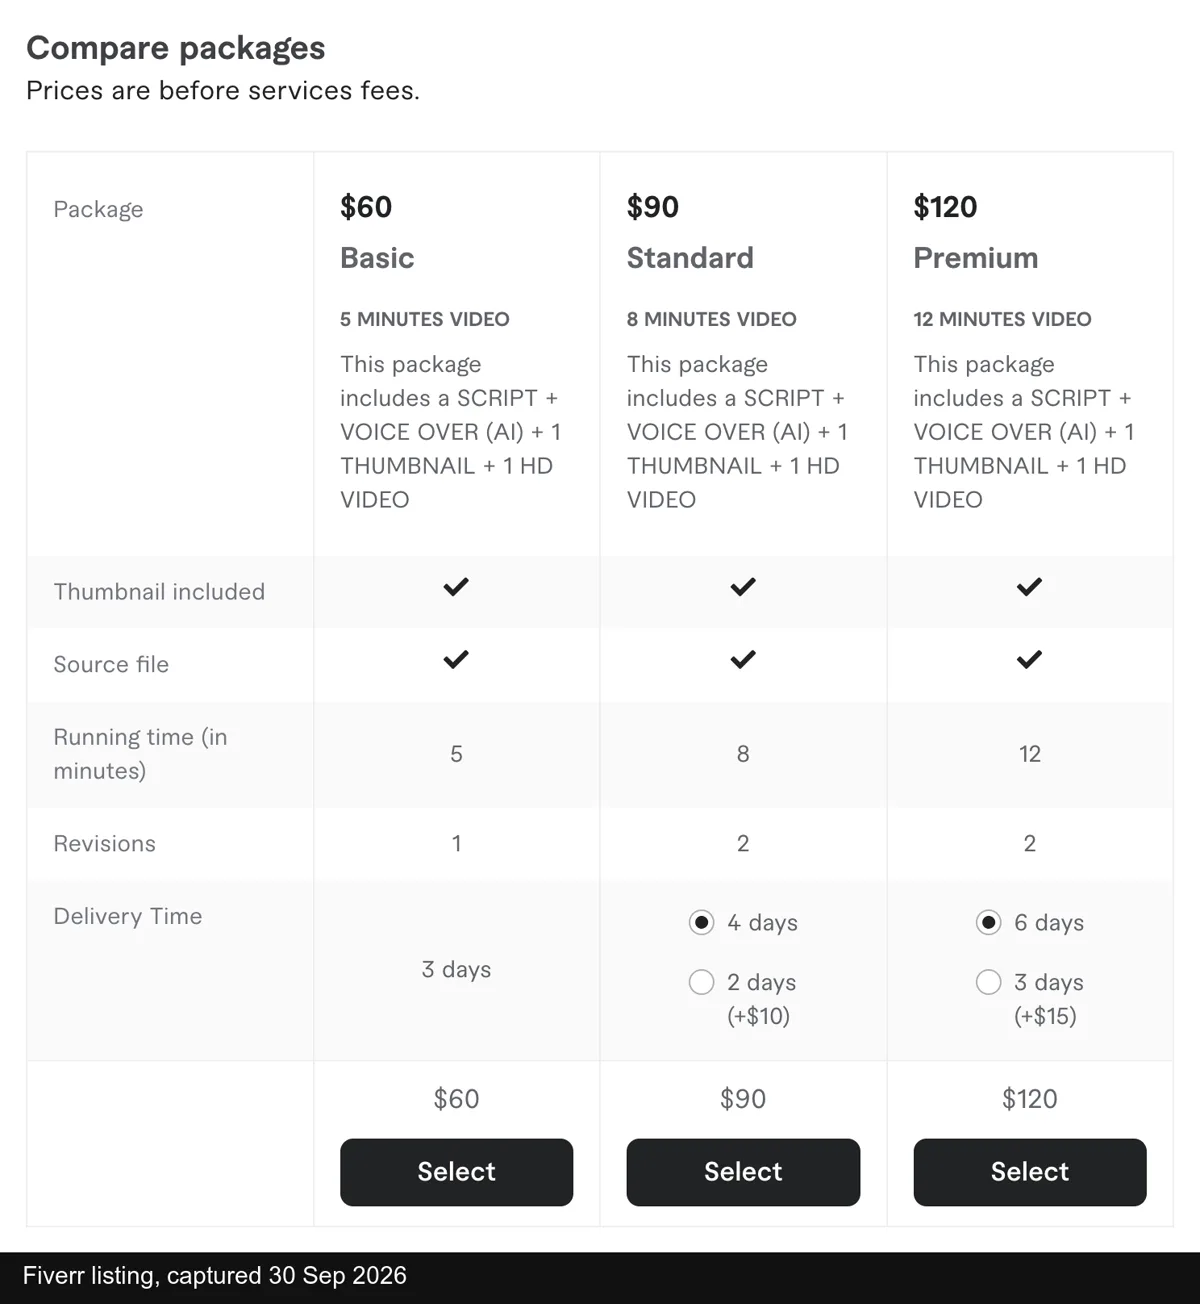
Task: Click the Premium package Thumbnail included checkmark
Action: coord(1029,587)
